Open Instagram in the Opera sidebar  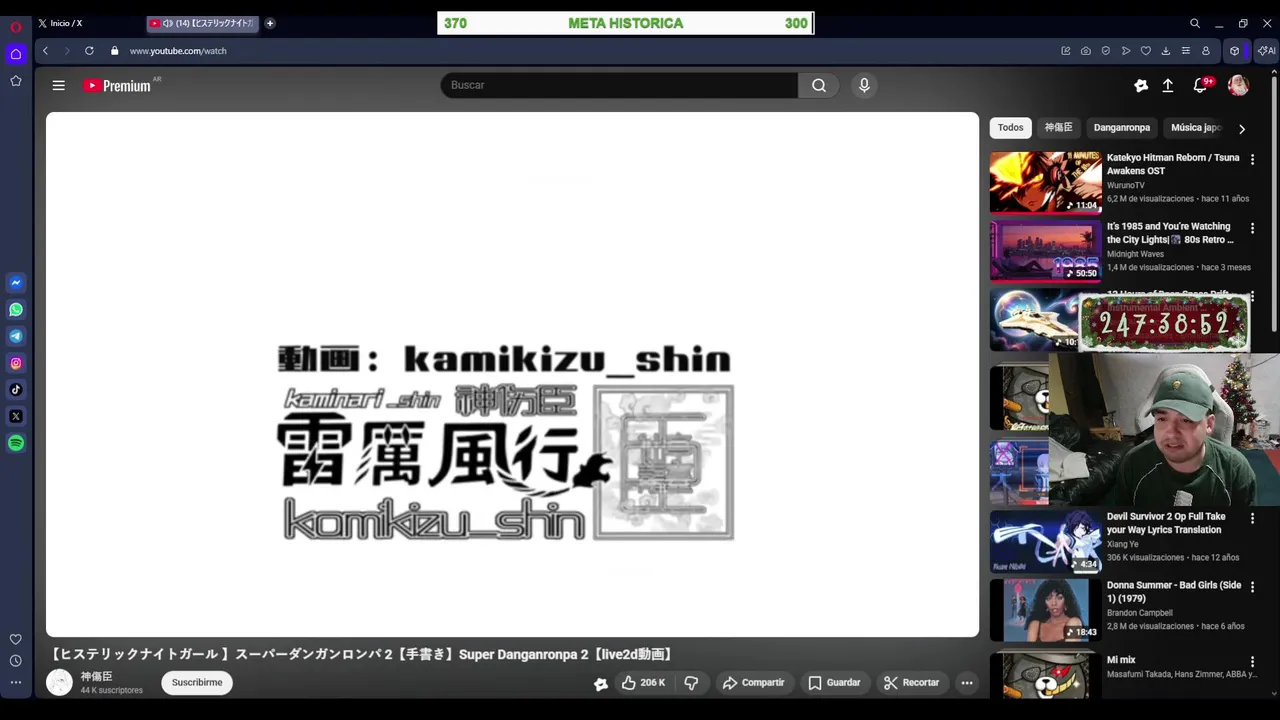point(16,363)
